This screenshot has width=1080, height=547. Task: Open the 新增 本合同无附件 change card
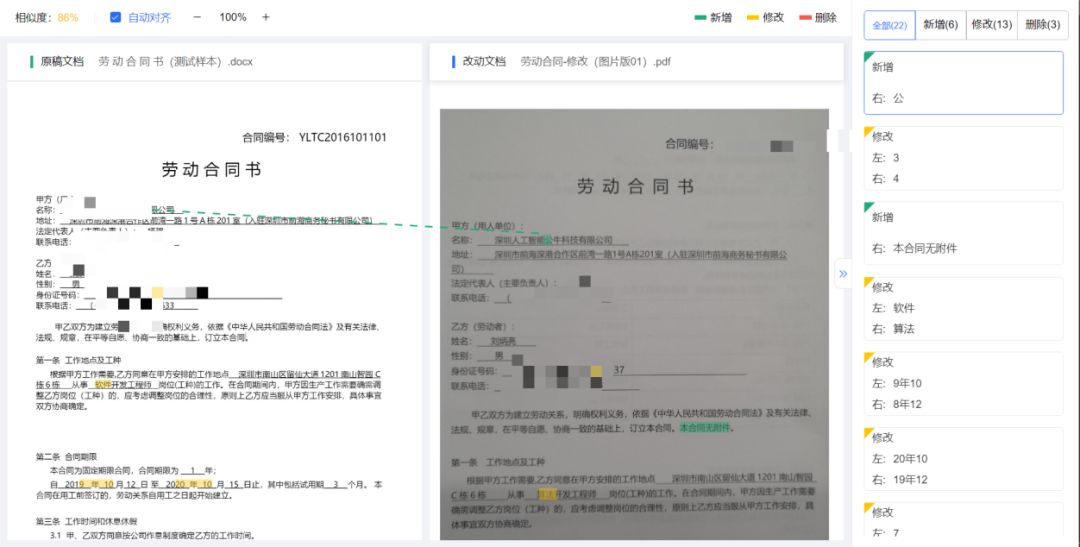pos(963,233)
